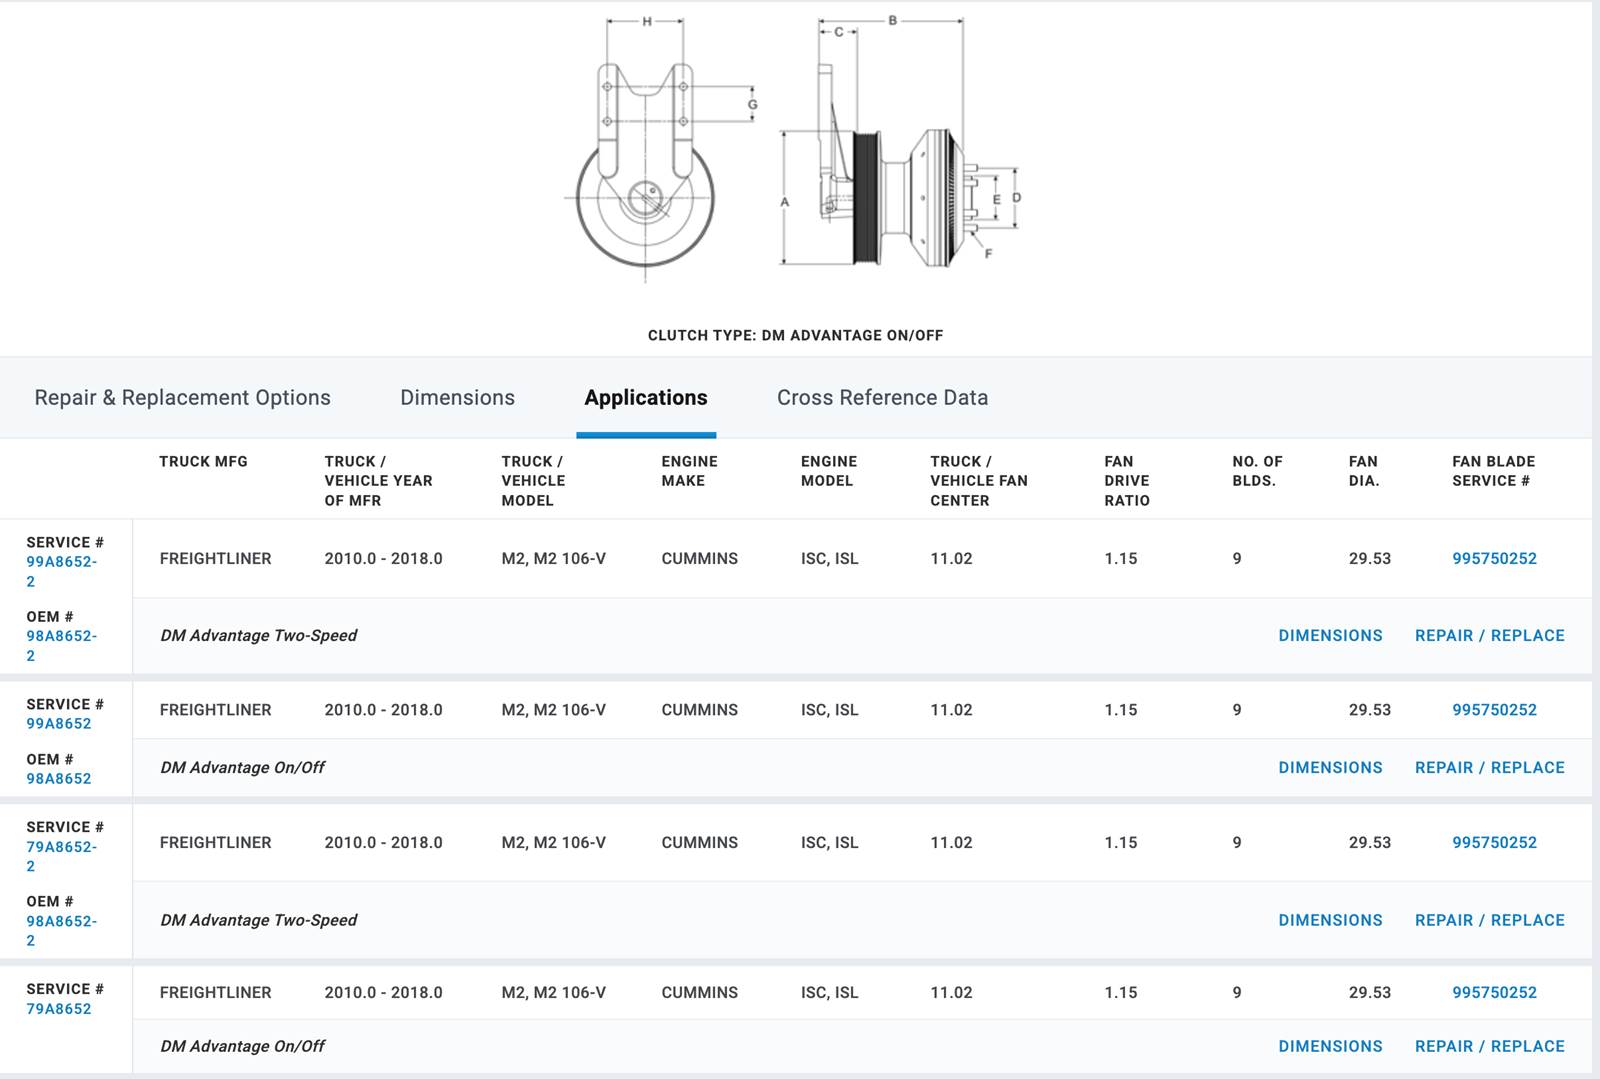Click fan diameter 29.53 in the 79A8652 row
The height and width of the screenshot is (1079, 1600).
(x=1369, y=992)
